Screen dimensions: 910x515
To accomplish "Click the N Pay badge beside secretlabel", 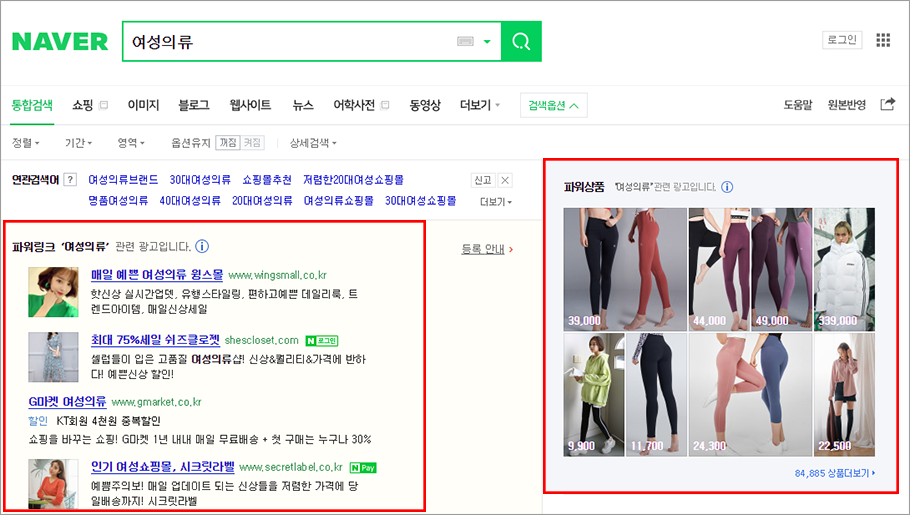I will (363, 467).
